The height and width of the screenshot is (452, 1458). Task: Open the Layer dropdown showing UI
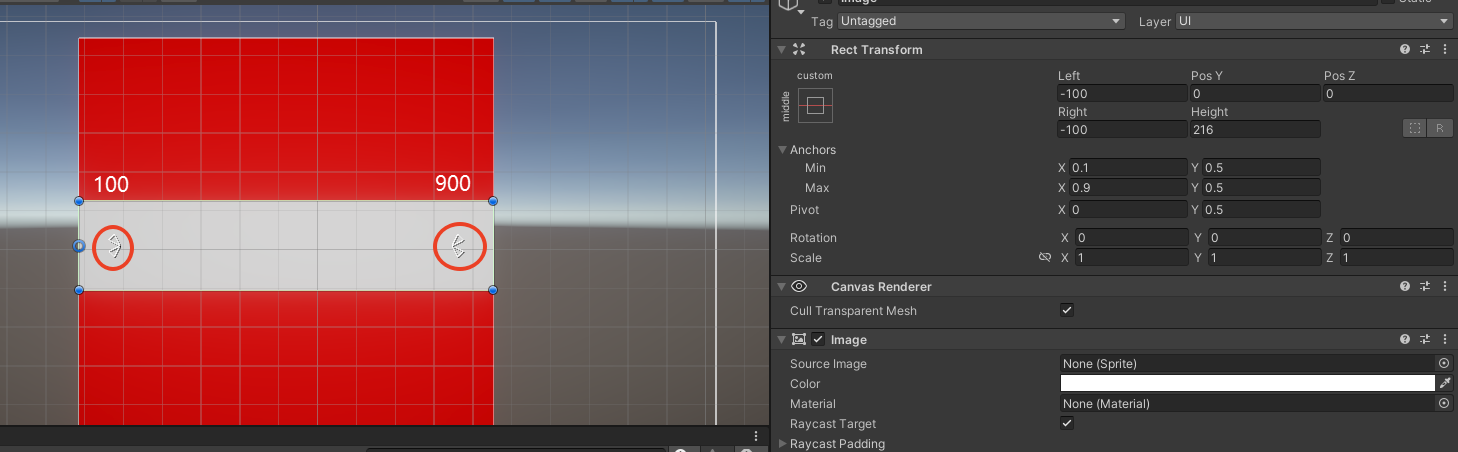pyautogui.click(x=1314, y=21)
